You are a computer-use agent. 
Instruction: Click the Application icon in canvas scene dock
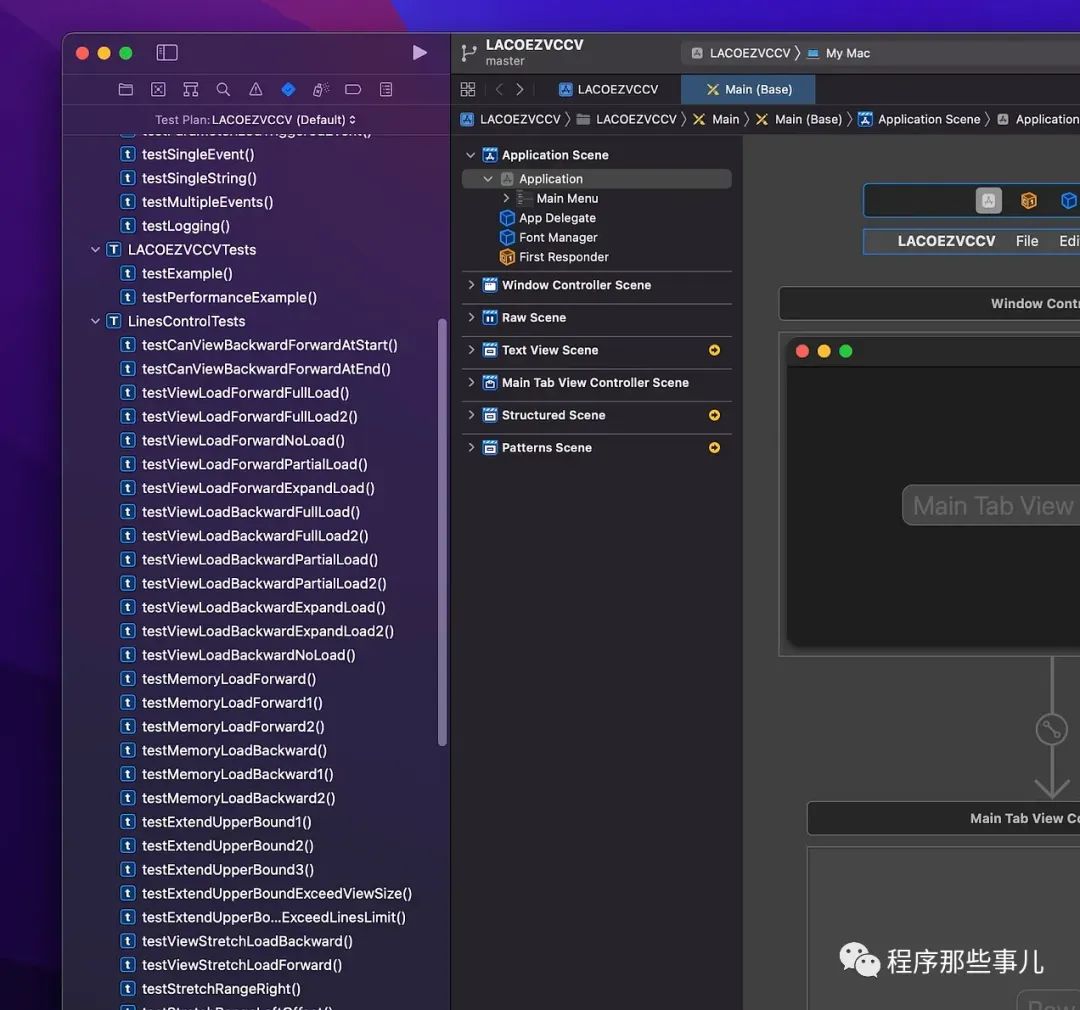[988, 200]
